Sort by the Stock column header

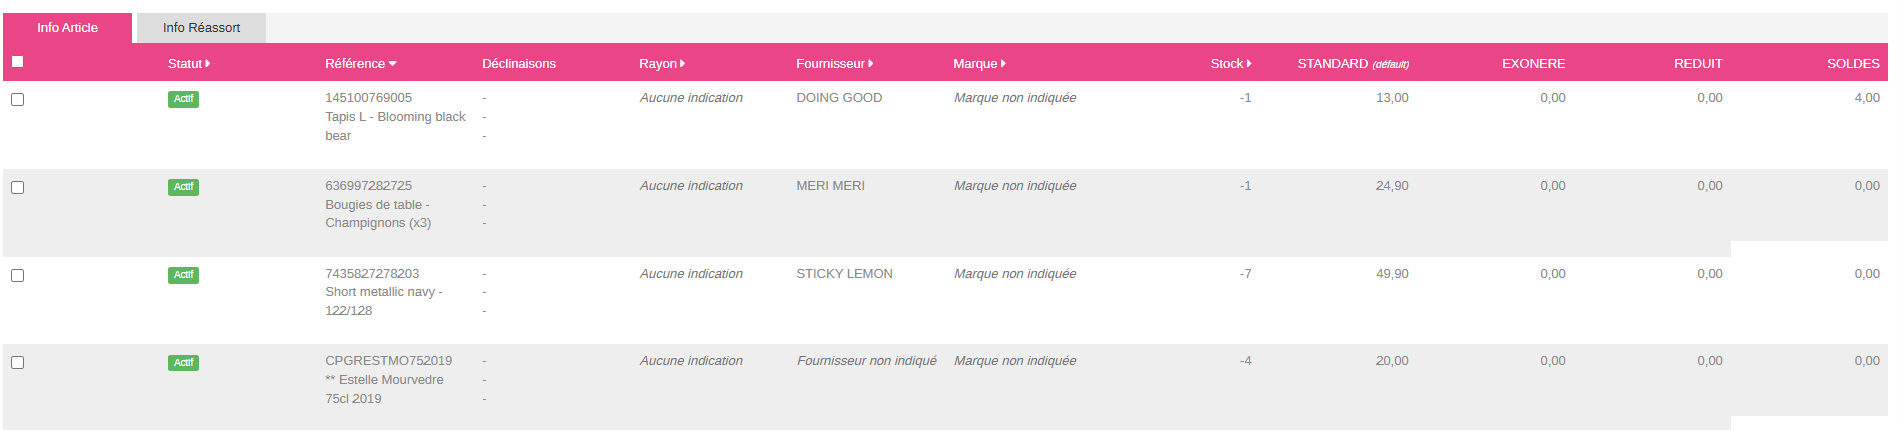coord(1230,64)
